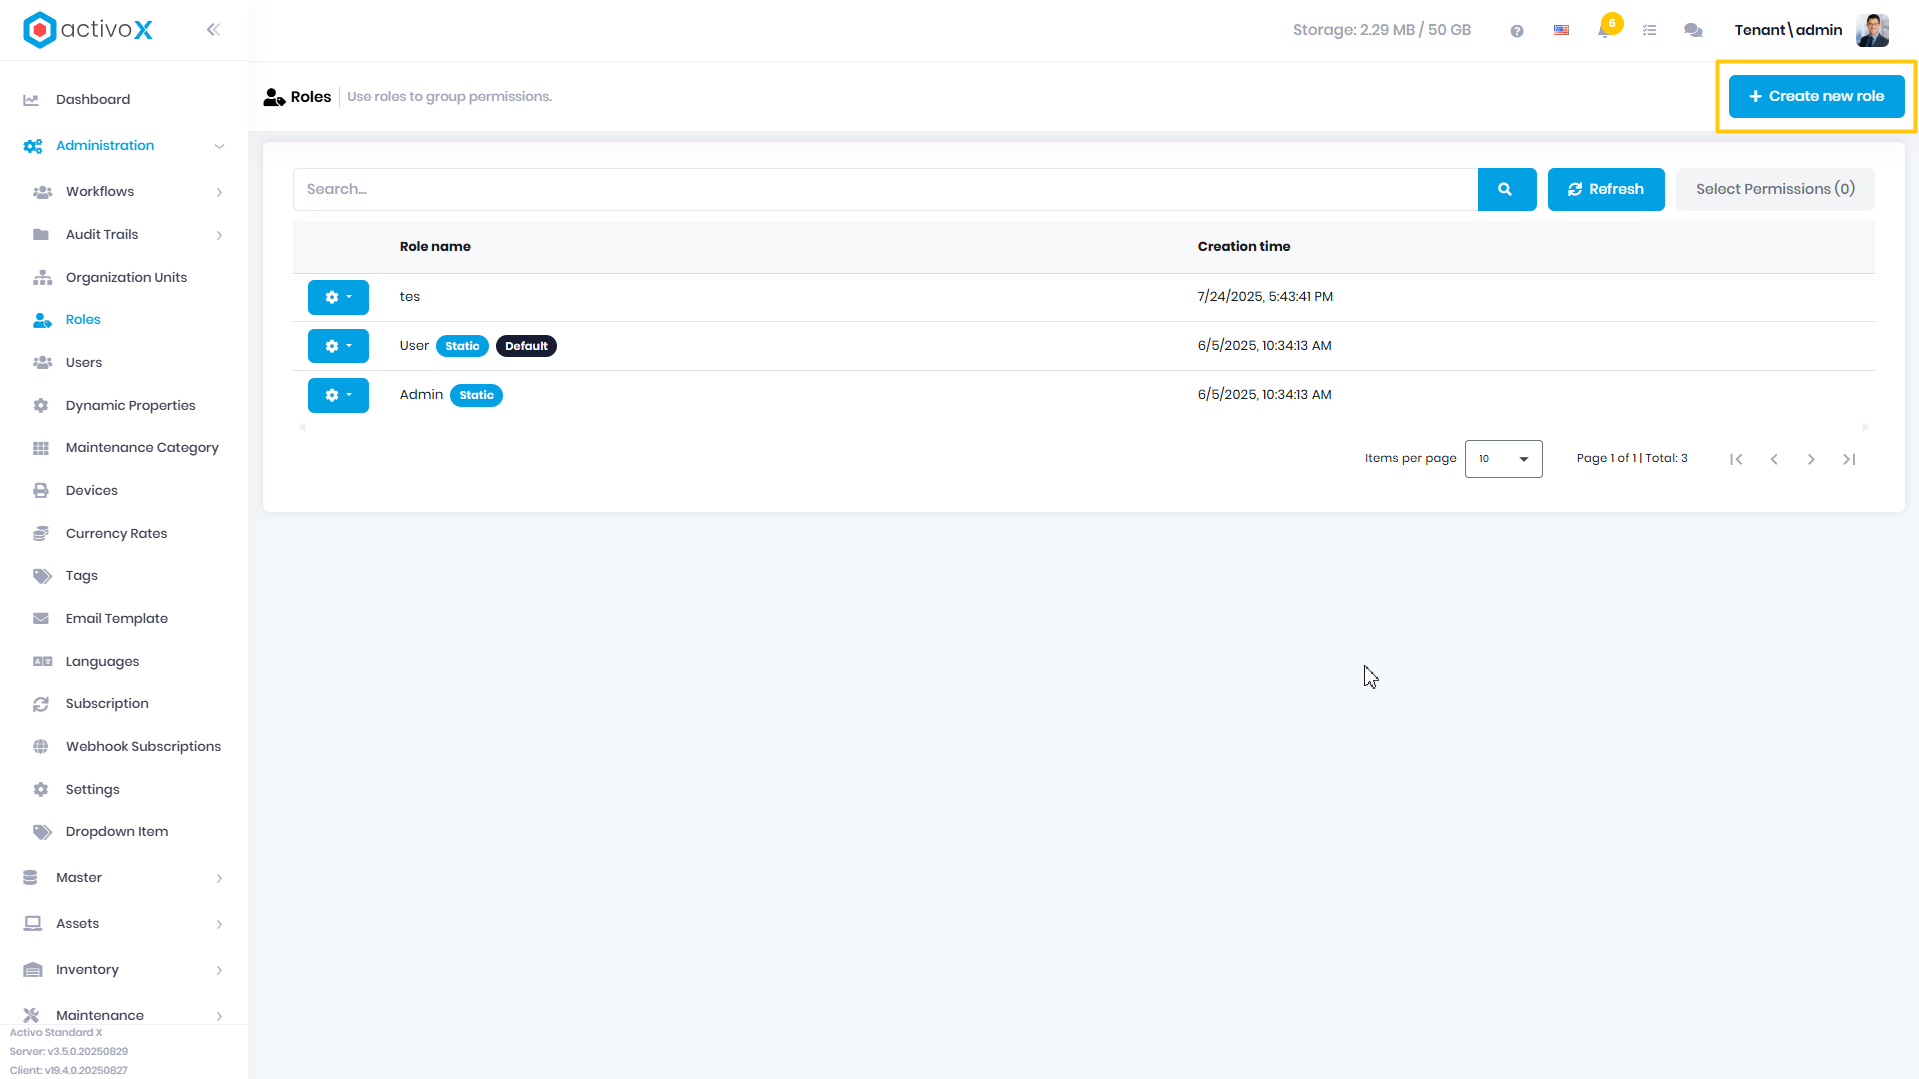Open Dropdown Item page
This screenshot has height=1079, width=1919.
click(117, 832)
